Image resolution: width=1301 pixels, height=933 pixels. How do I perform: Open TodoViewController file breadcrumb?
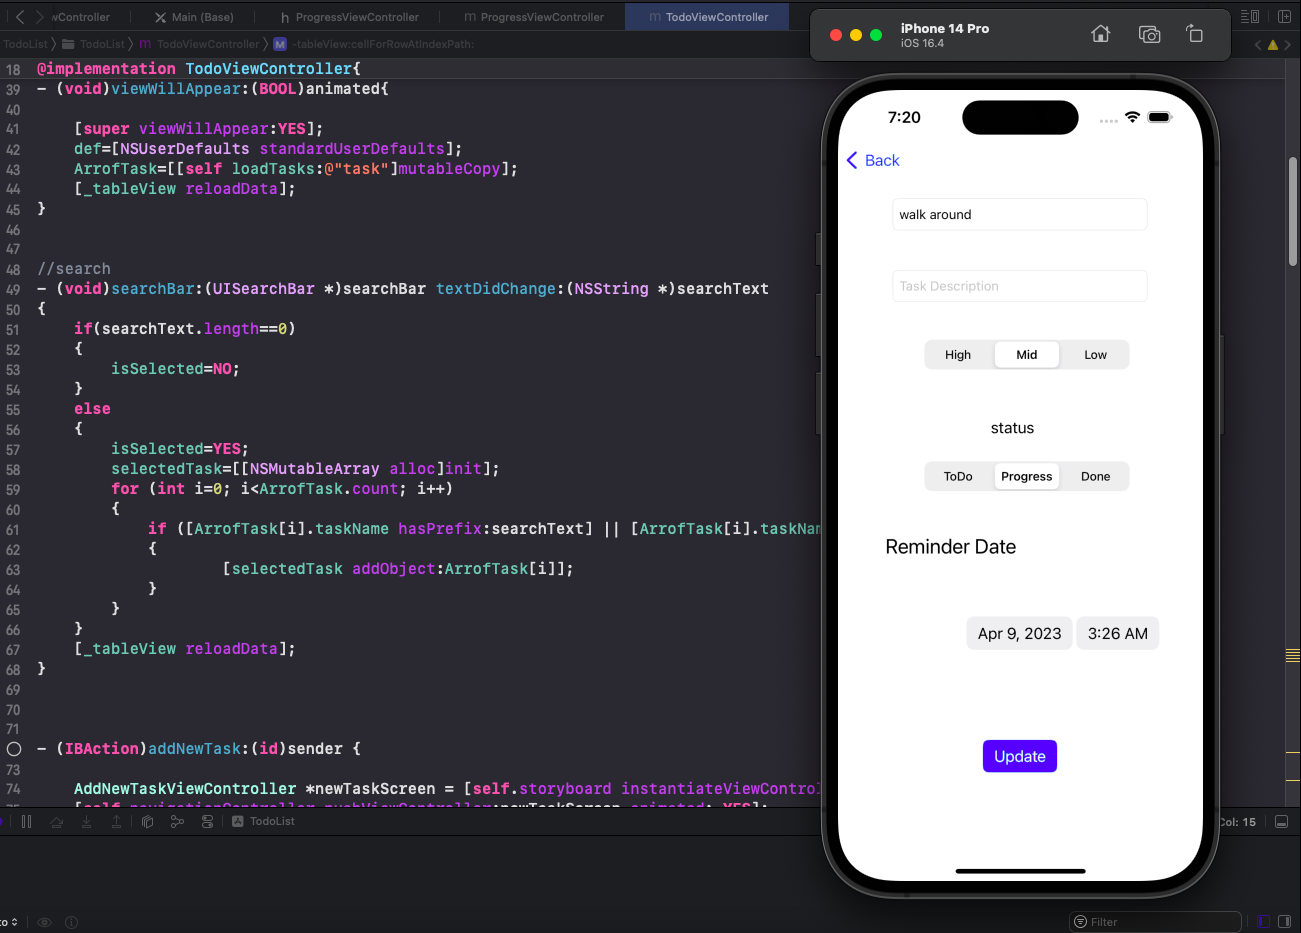(198, 44)
